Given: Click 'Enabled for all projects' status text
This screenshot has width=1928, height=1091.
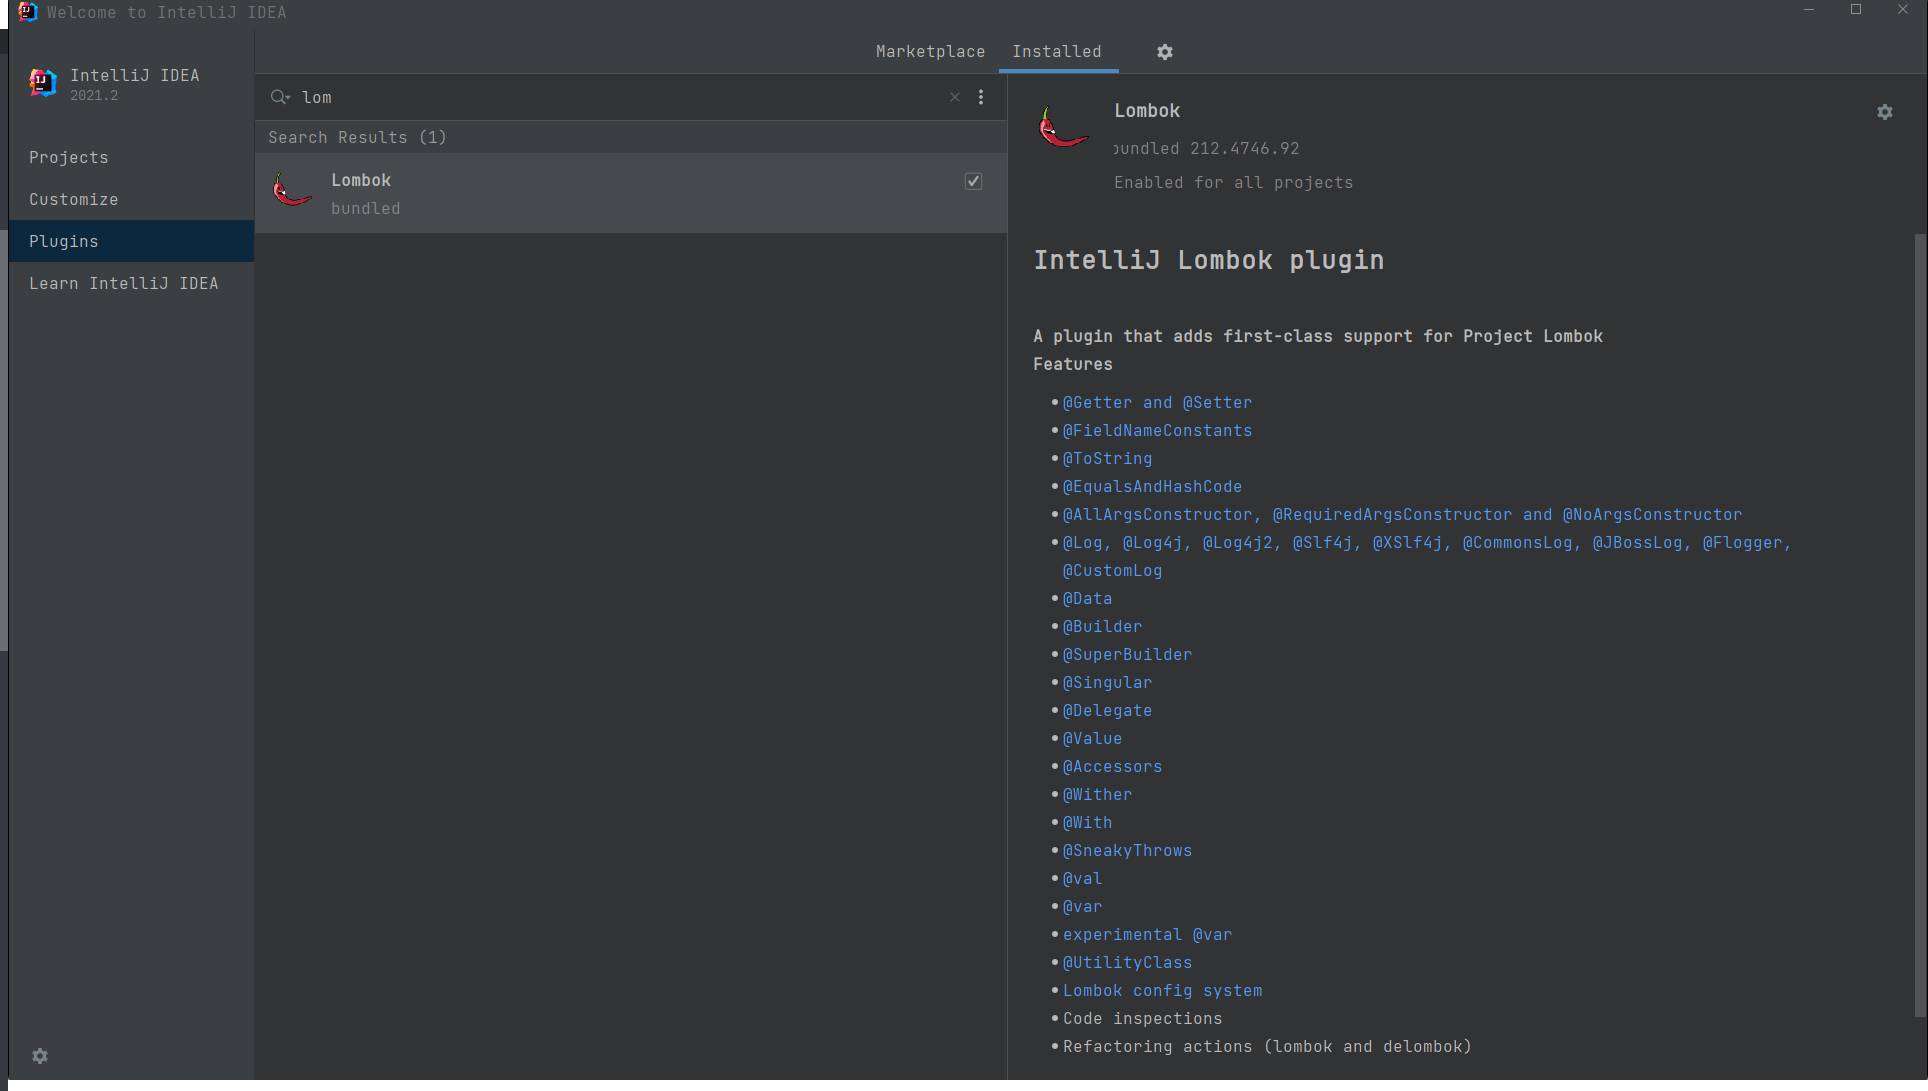Looking at the screenshot, I should pyautogui.click(x=1234, y=183).
